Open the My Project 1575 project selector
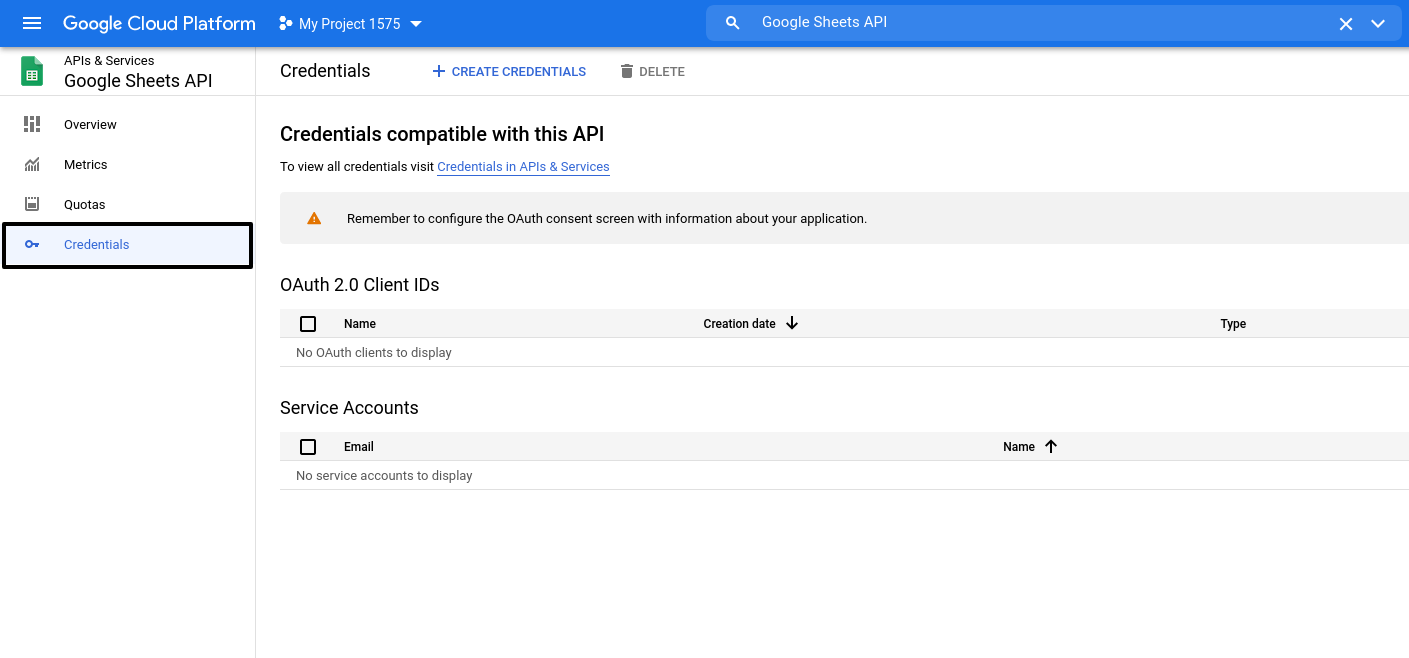Image resolution: width=1409 pixels, height=658 pixels. point(350,24)
